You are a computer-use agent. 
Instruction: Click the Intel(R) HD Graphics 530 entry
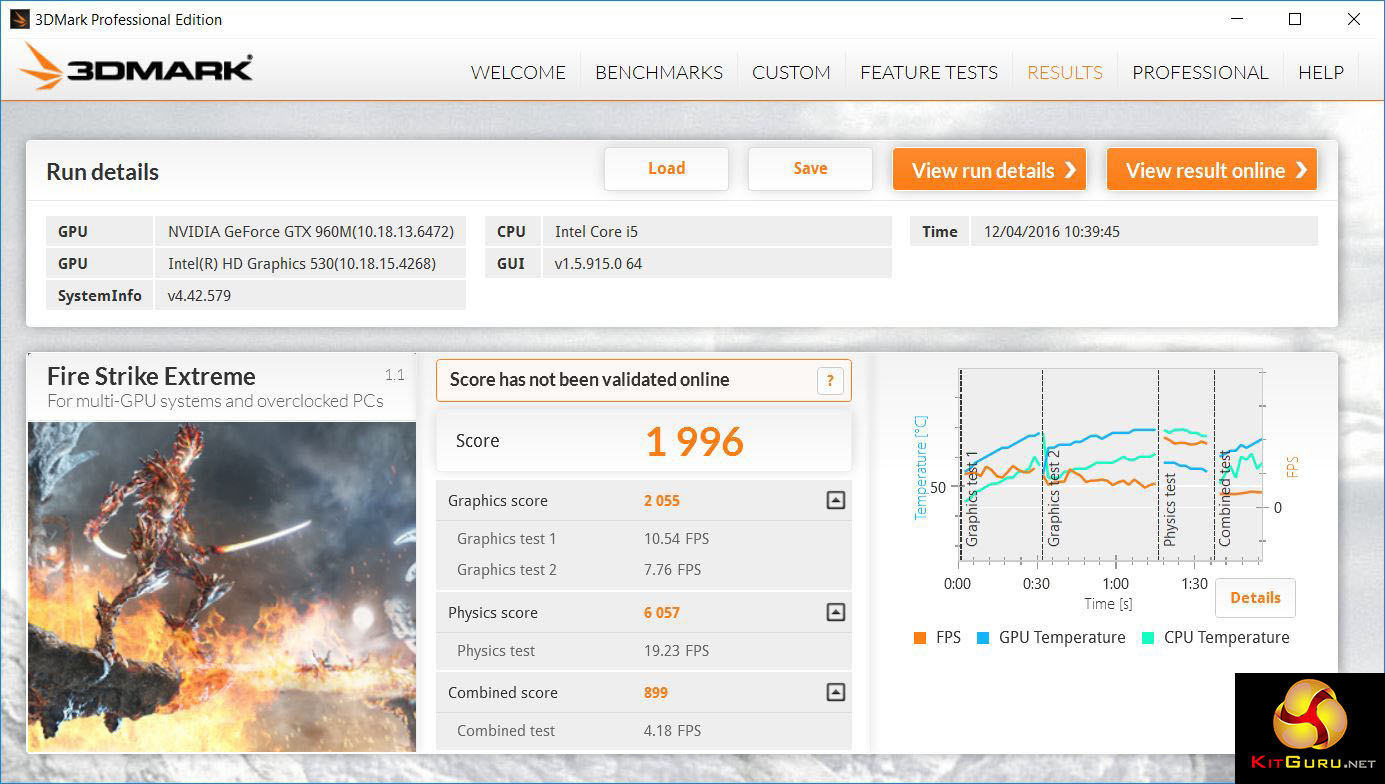(x=310, y=264)
